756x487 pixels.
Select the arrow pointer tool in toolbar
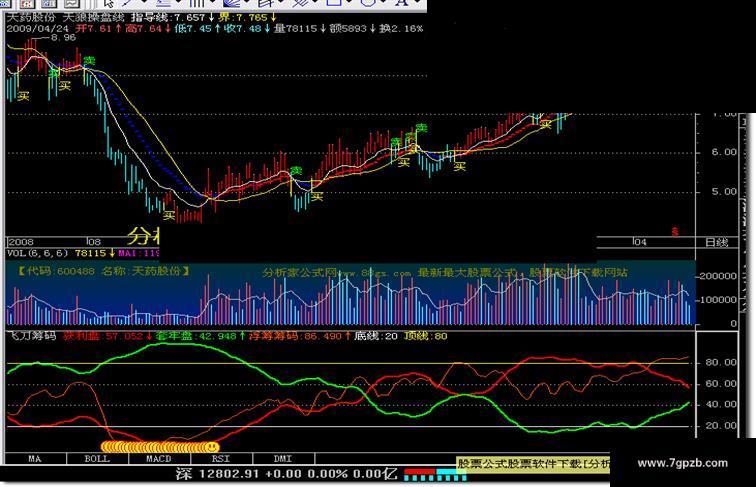(x=109, y=3)
